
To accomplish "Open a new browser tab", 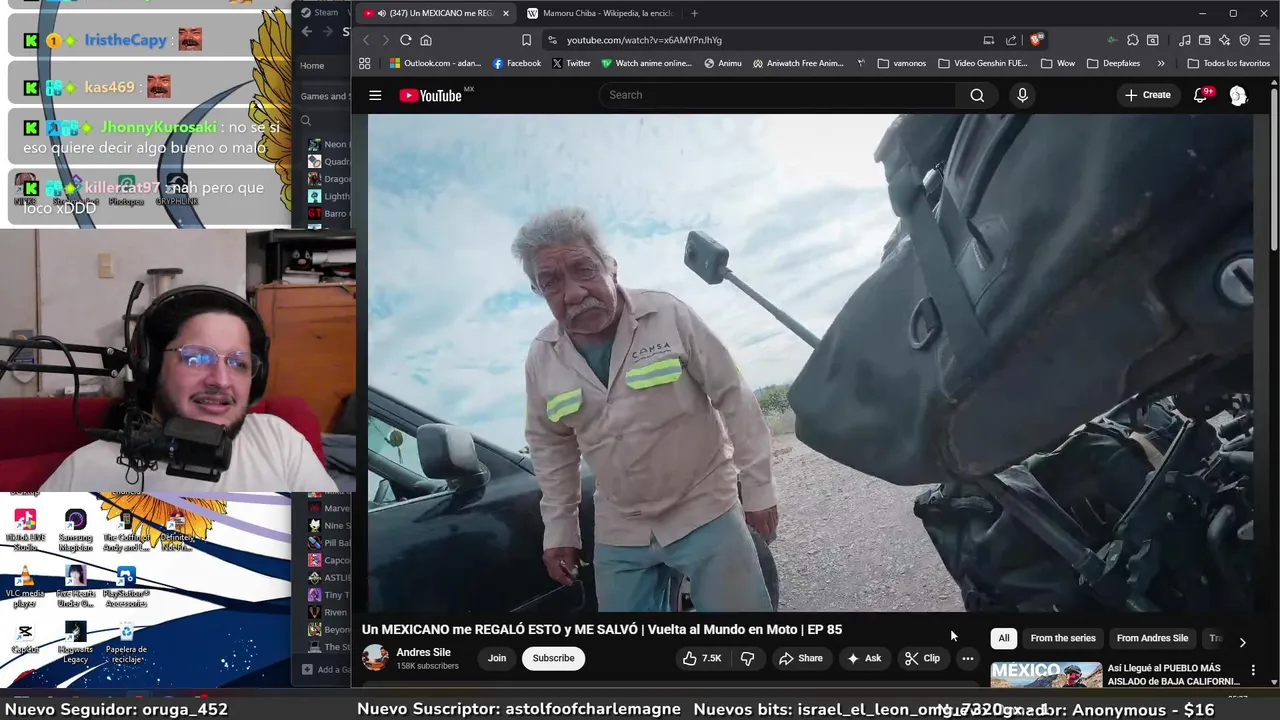I will point(694,13).
